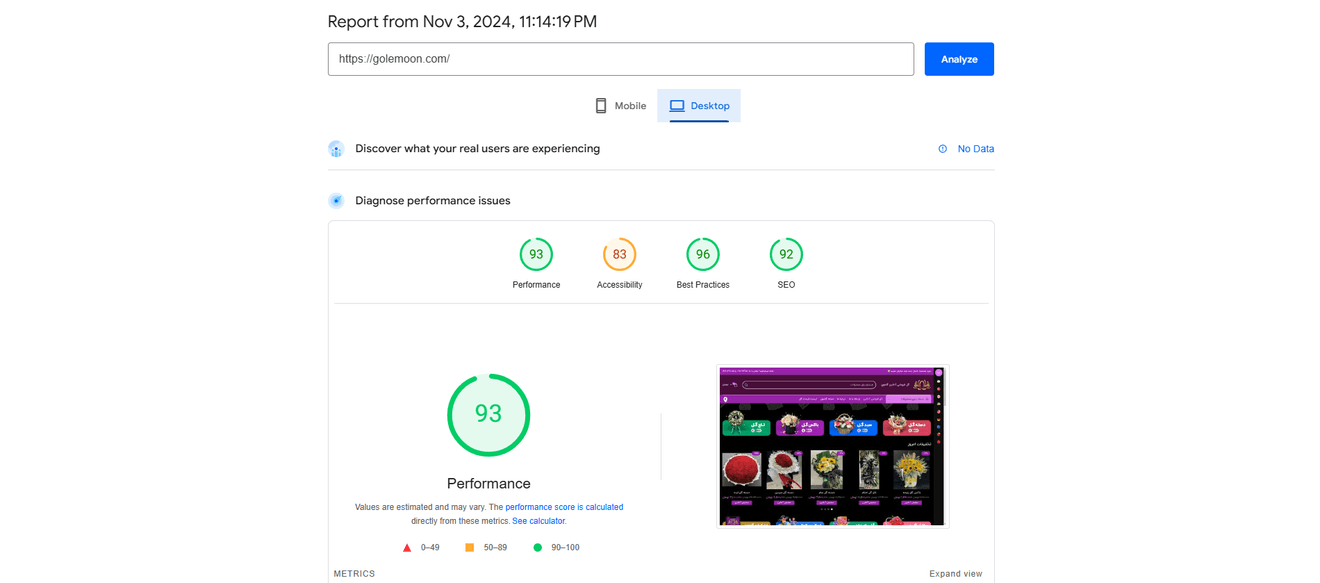Click the No Data info icon
The image size is (1320, 583).
point(942,149)
